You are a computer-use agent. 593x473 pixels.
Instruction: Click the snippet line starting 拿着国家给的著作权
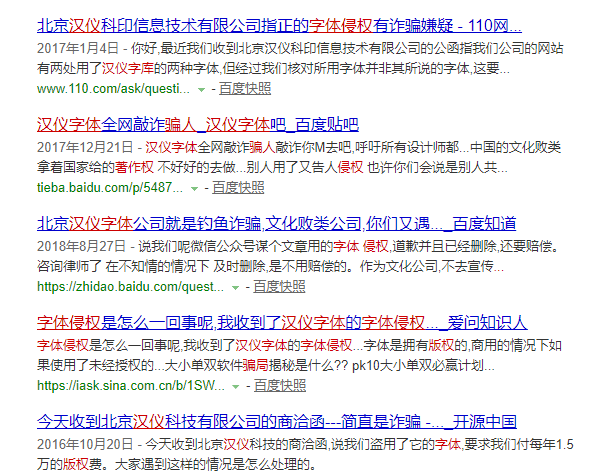[272, 167]
